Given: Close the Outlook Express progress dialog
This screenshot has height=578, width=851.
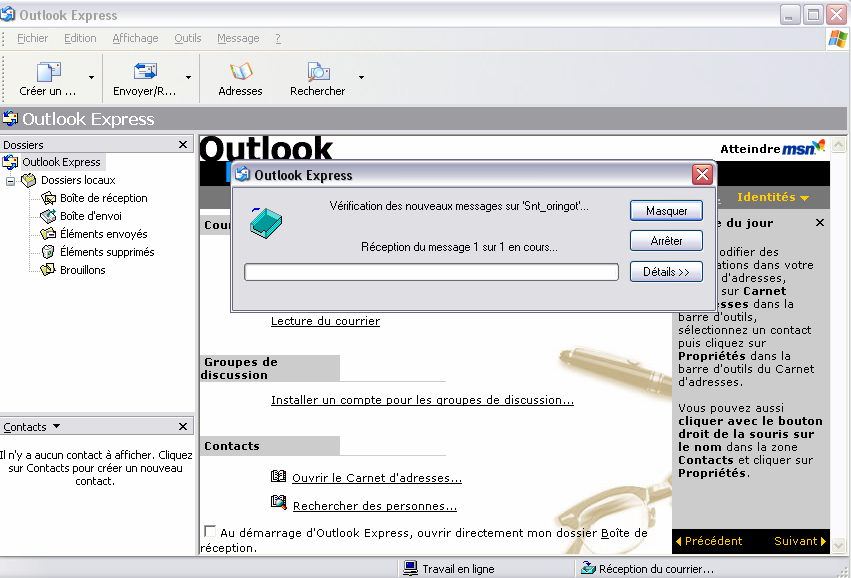Looking at the screenshot, I should (x=702, y=175).
